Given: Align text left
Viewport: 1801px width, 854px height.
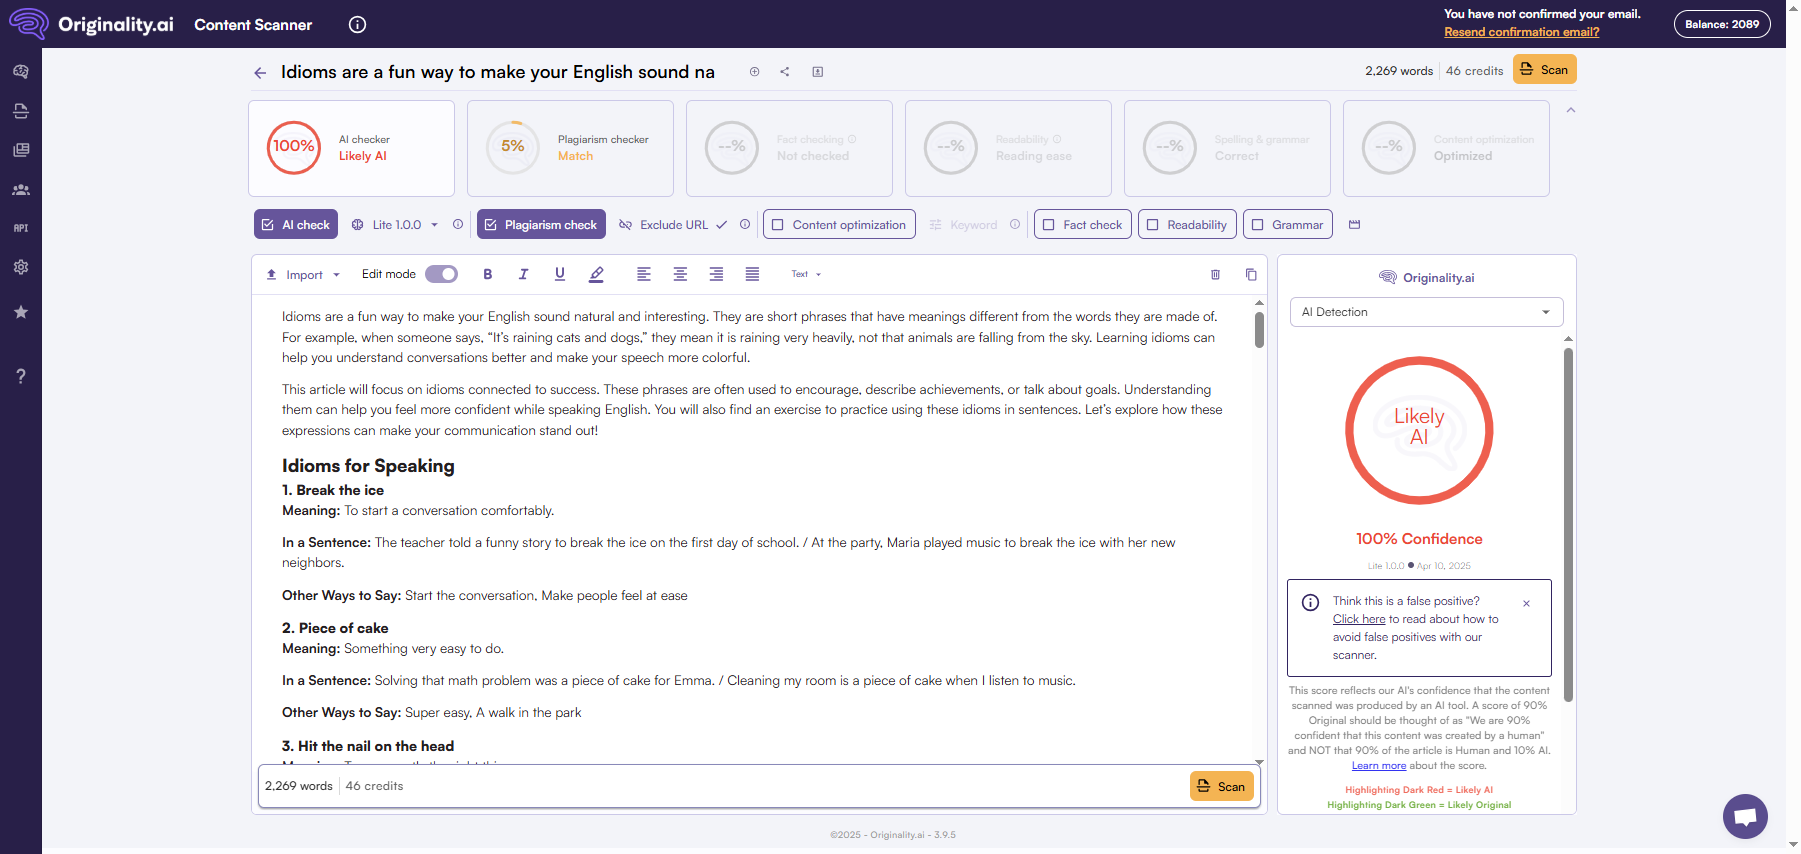Looking at the screenshot, I should 644,274.
